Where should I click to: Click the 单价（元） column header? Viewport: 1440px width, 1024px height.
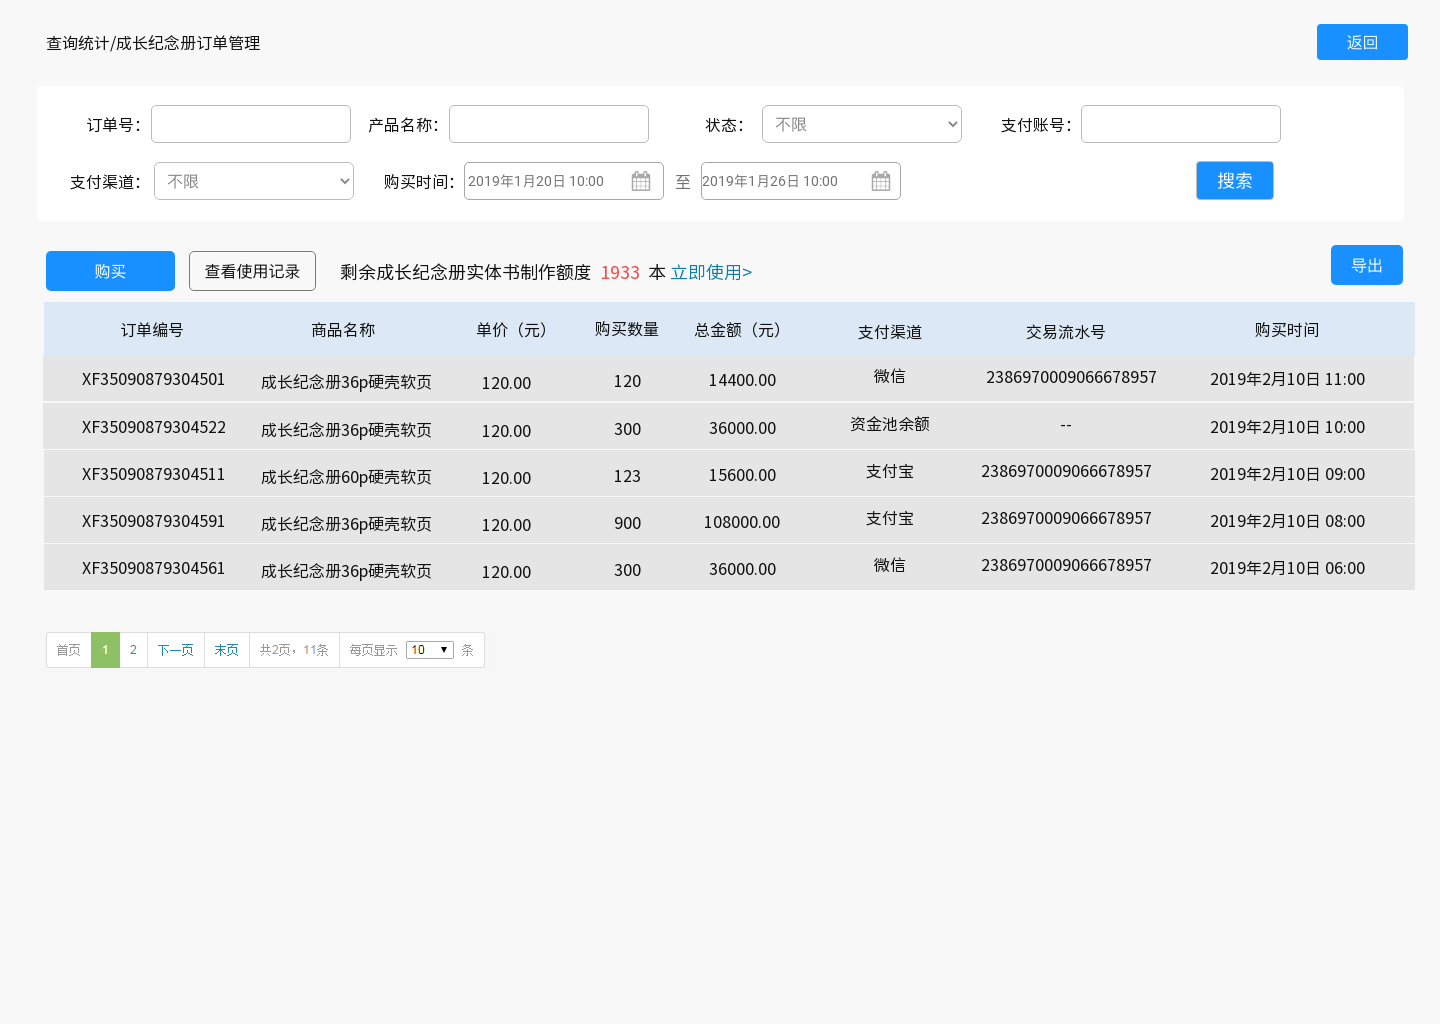514,330
